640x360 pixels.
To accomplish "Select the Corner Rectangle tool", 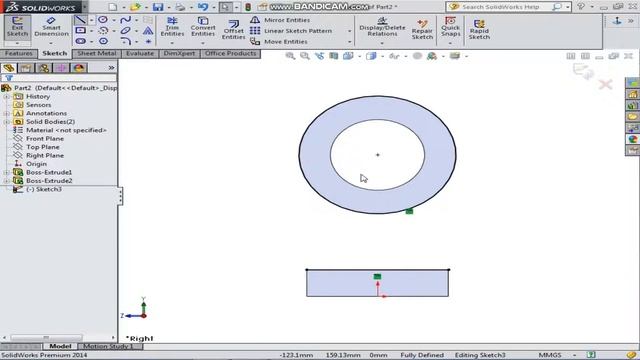I will point(81,31).
